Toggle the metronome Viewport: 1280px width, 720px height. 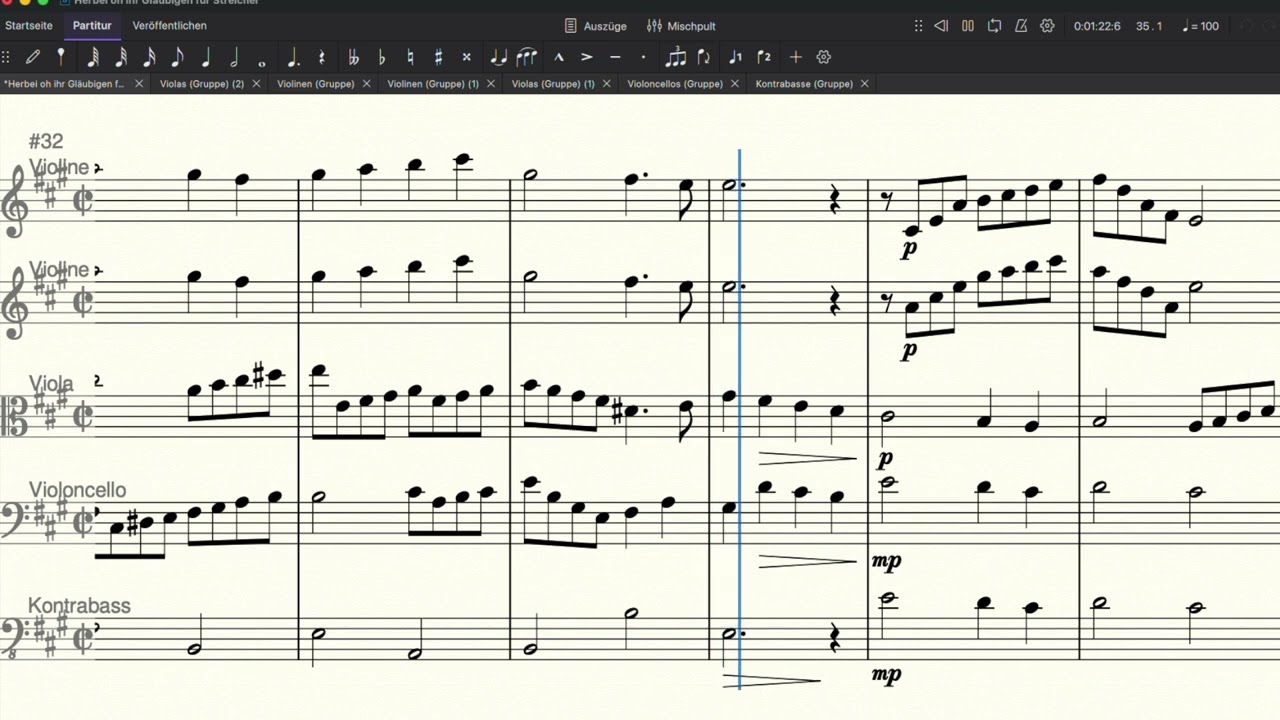(1021, 26)
